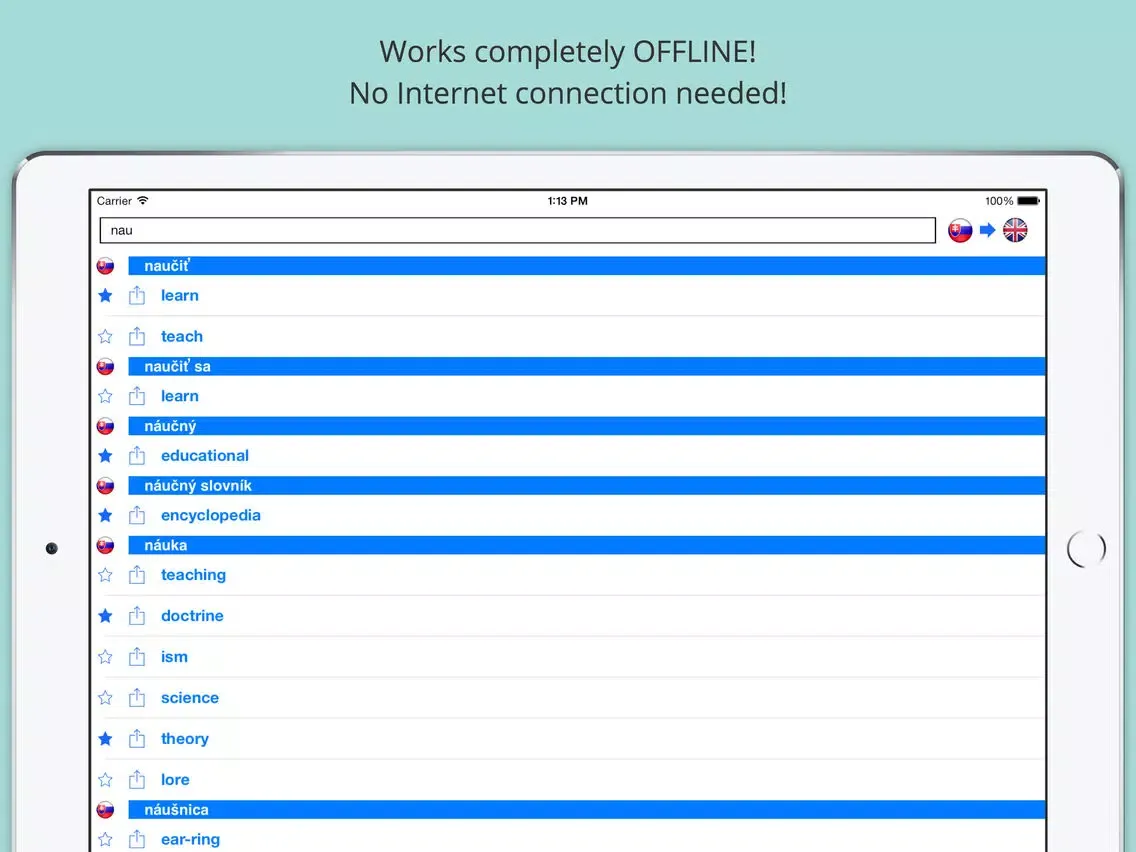Share 'learn' under naučiť sa

137,396
